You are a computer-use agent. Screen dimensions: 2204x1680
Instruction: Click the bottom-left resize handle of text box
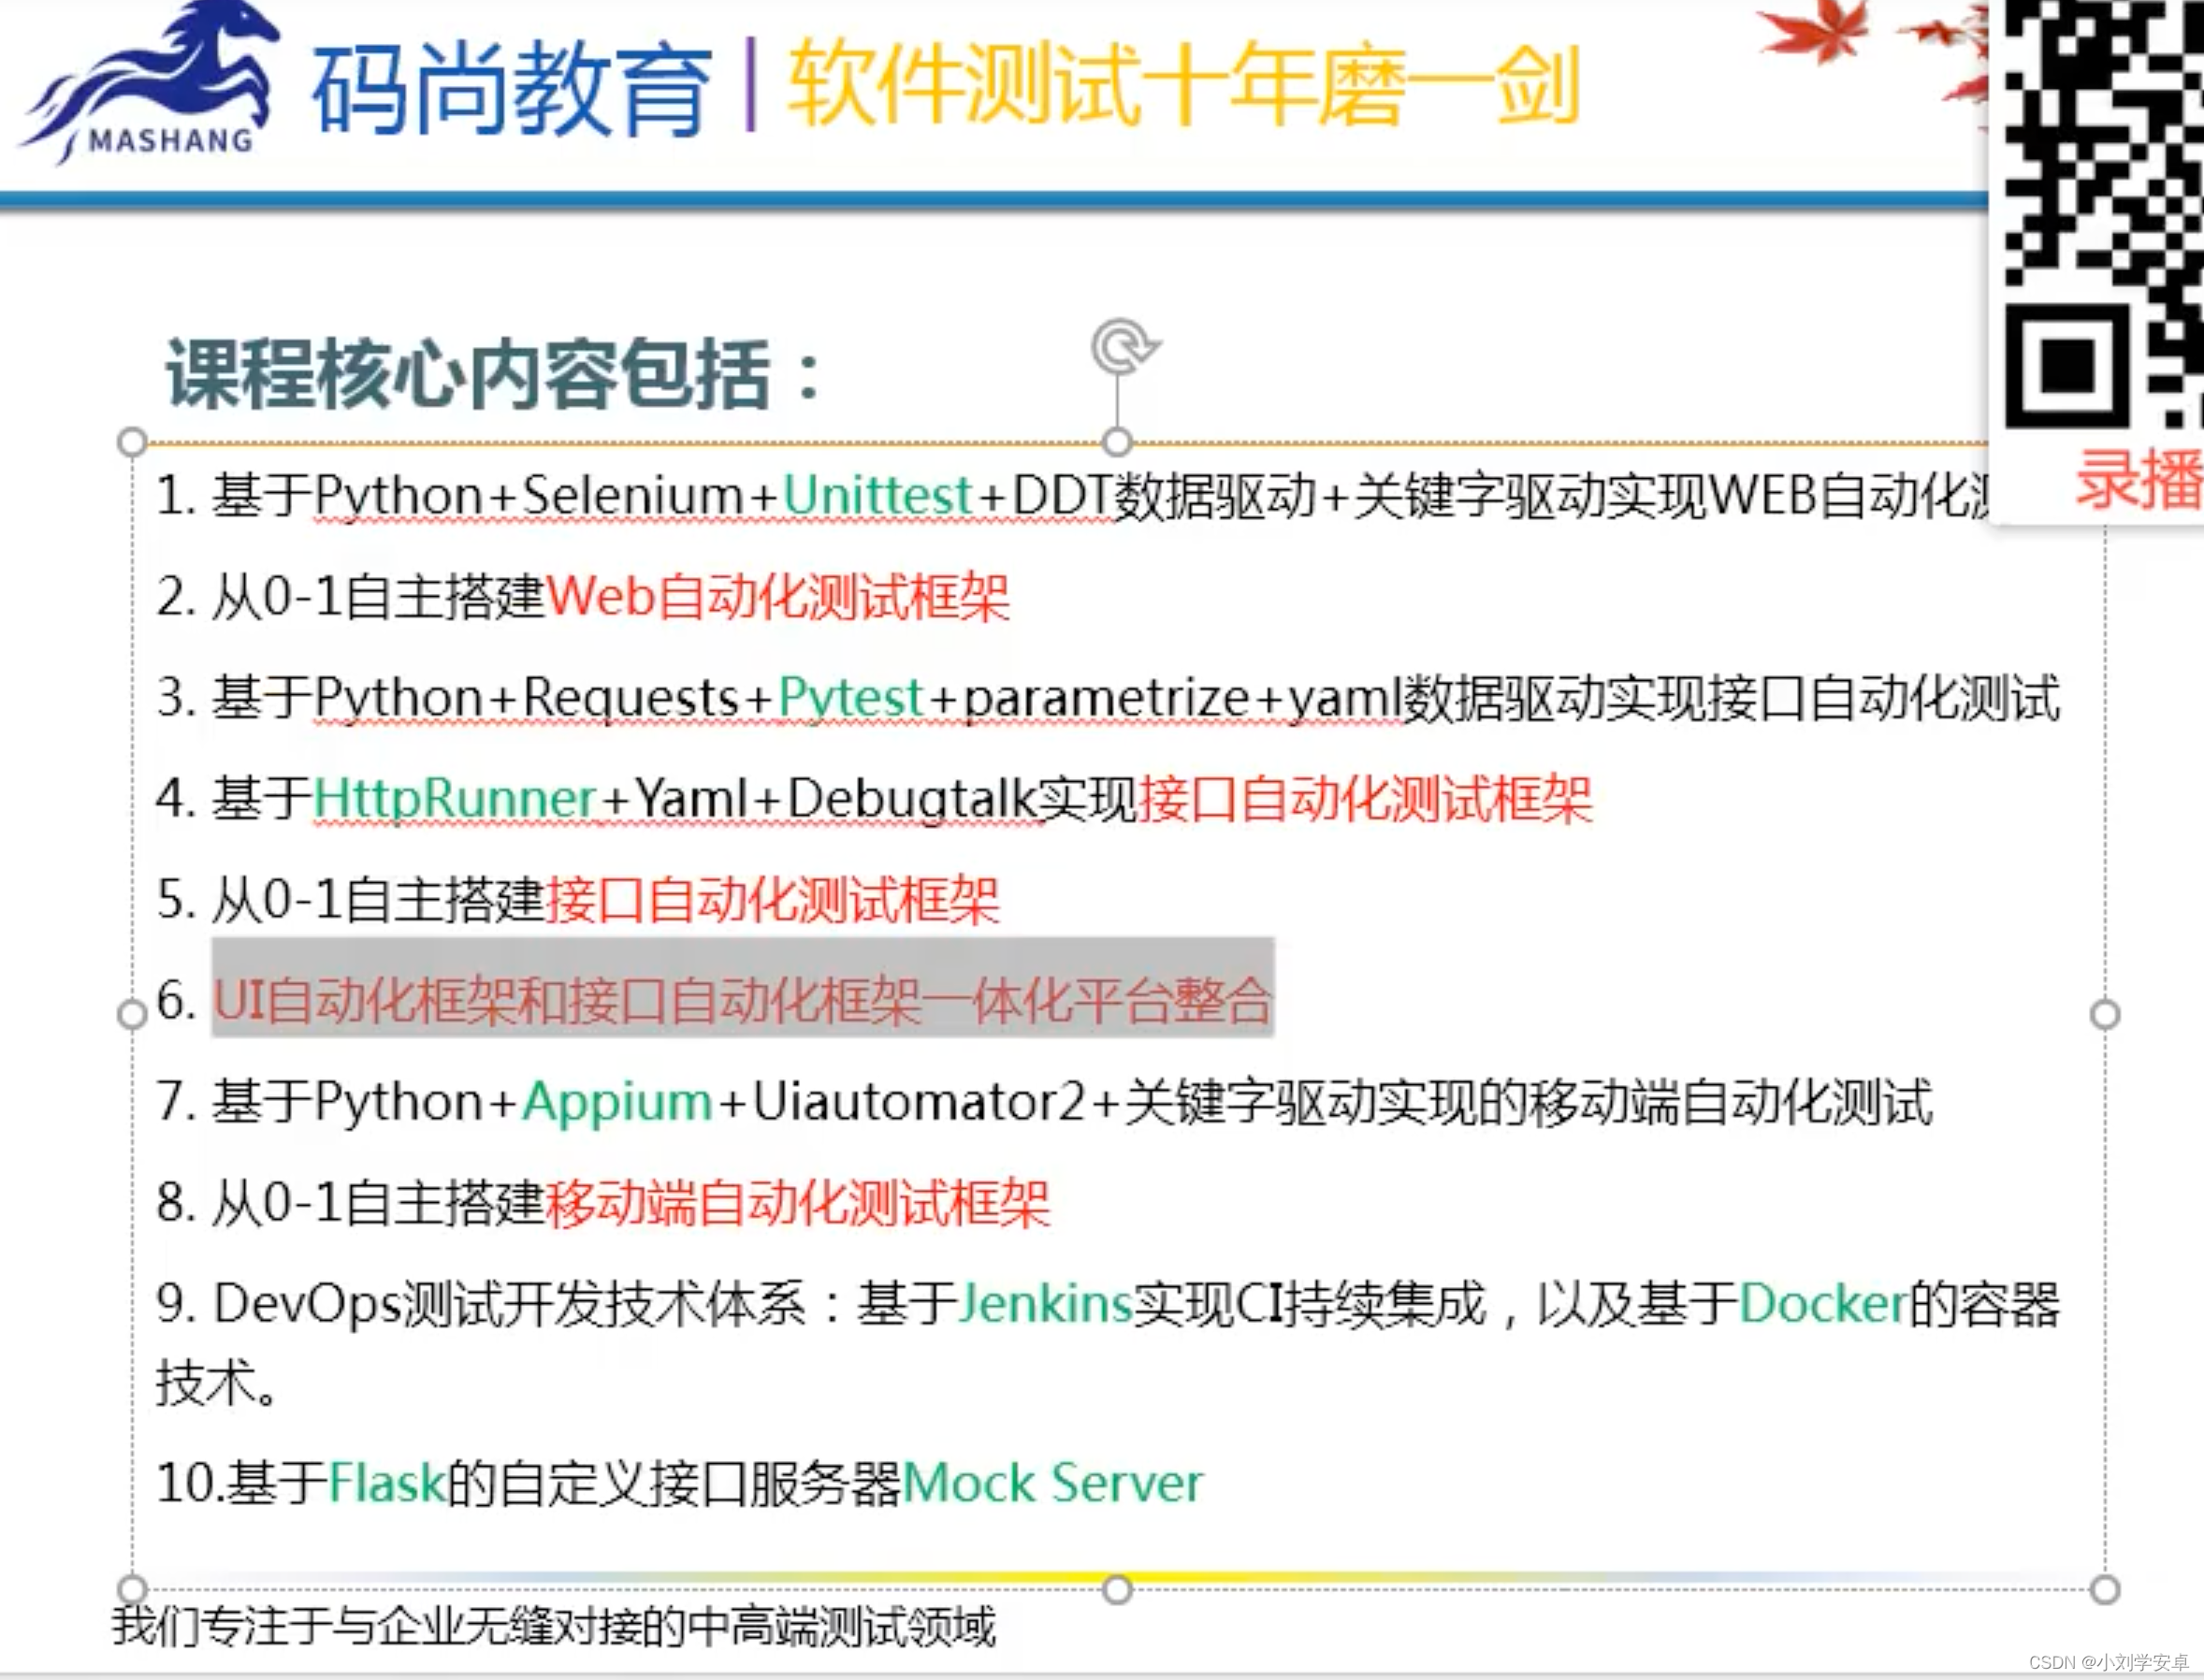(x=132, y=1589)
